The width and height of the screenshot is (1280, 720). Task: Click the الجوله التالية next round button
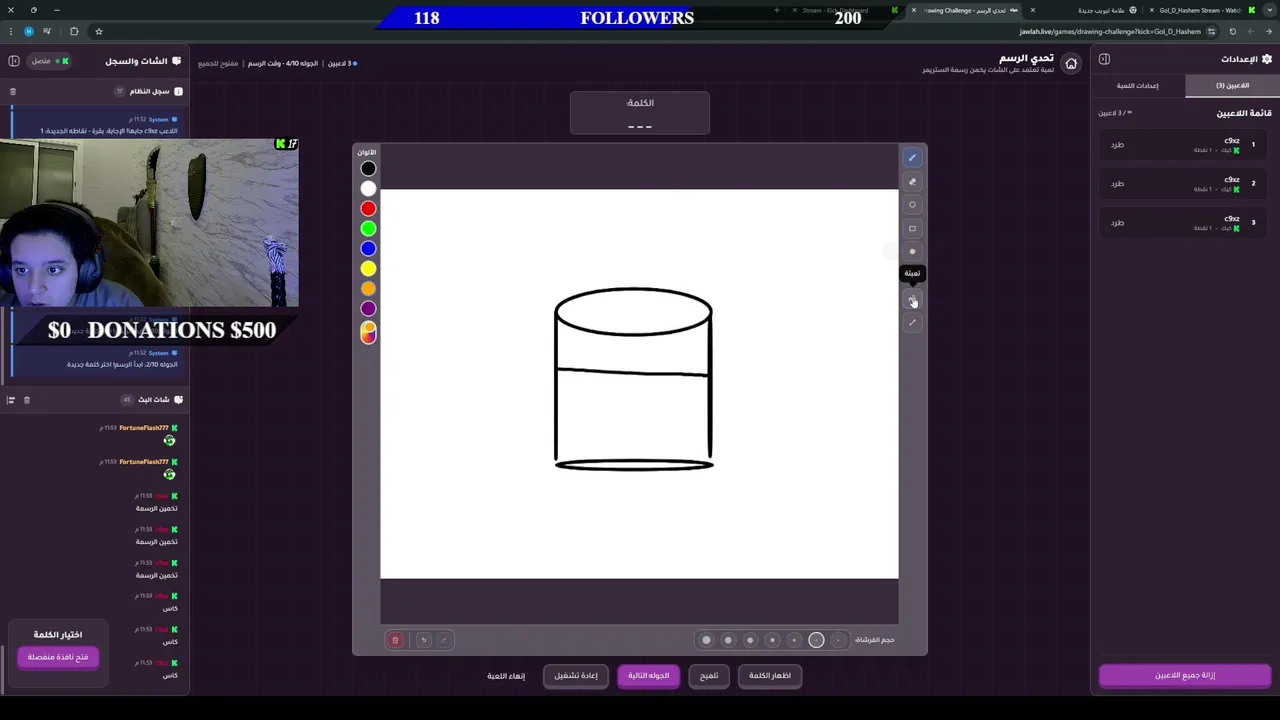(x=648, y=676)
